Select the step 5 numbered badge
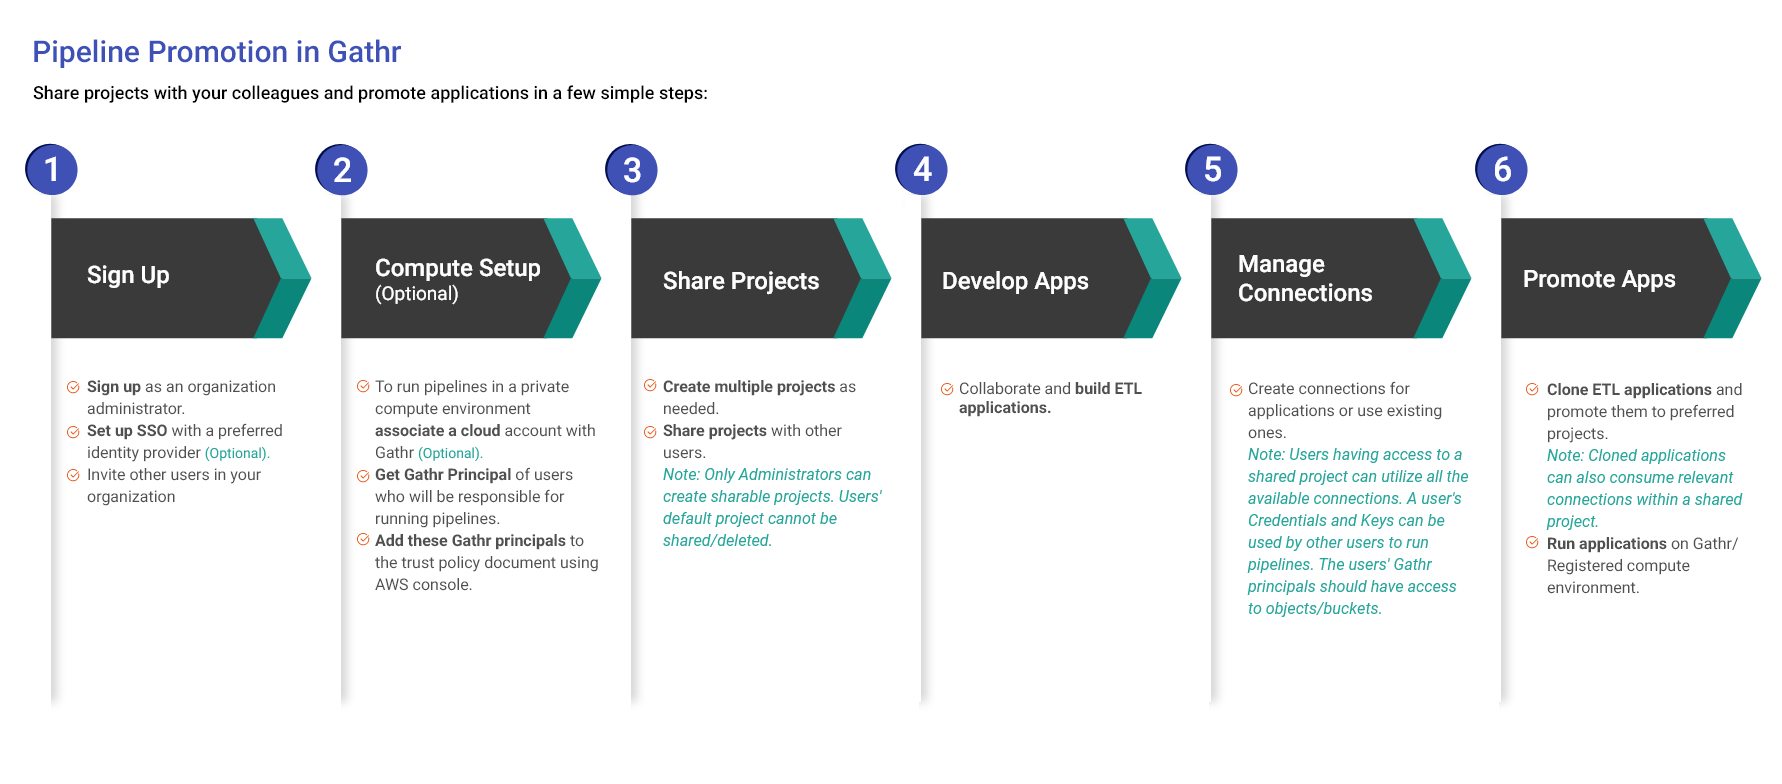This screenshot has height=784, width=1782. click(1211, 170)
